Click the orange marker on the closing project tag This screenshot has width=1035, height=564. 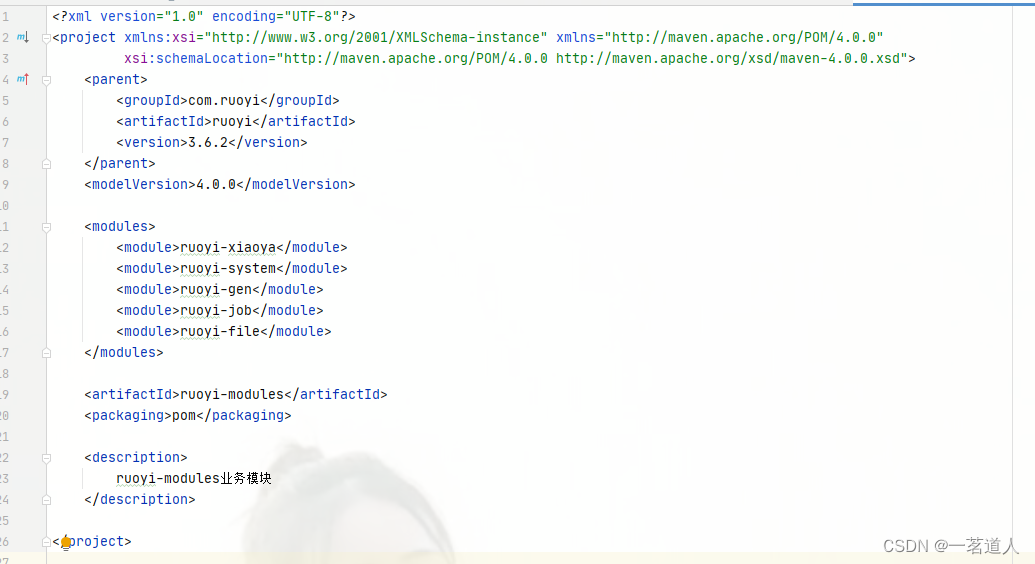(65, 543)
